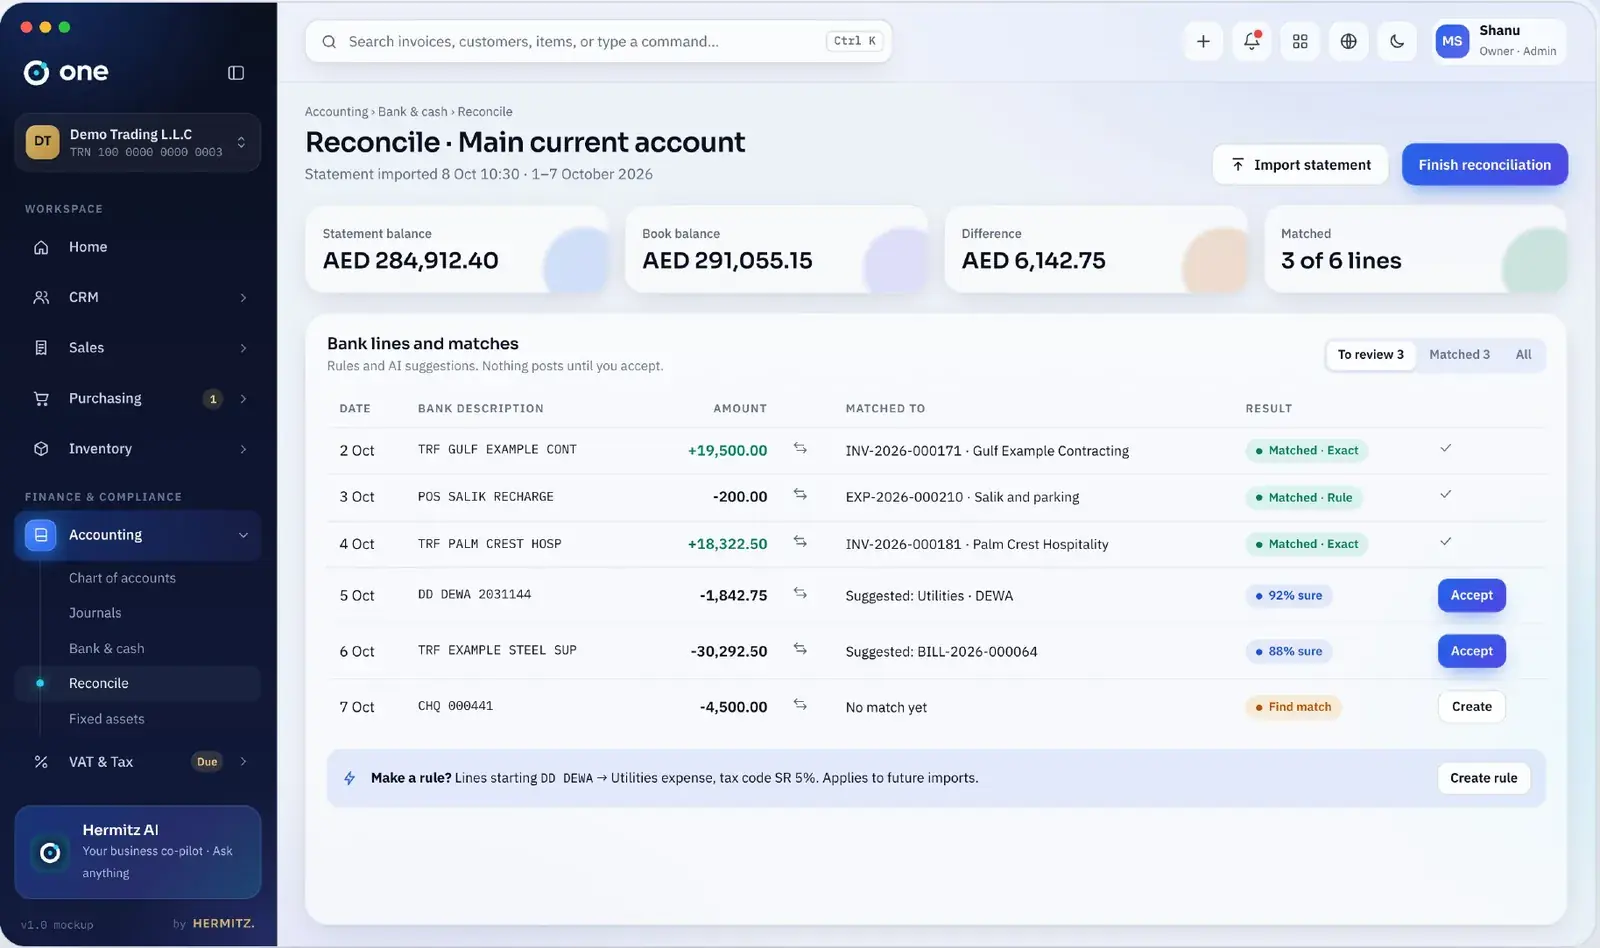Click the 'Find match' badge
Image resolution: width=1600 pixels, height=948 pixels.
click(1292, 707)
